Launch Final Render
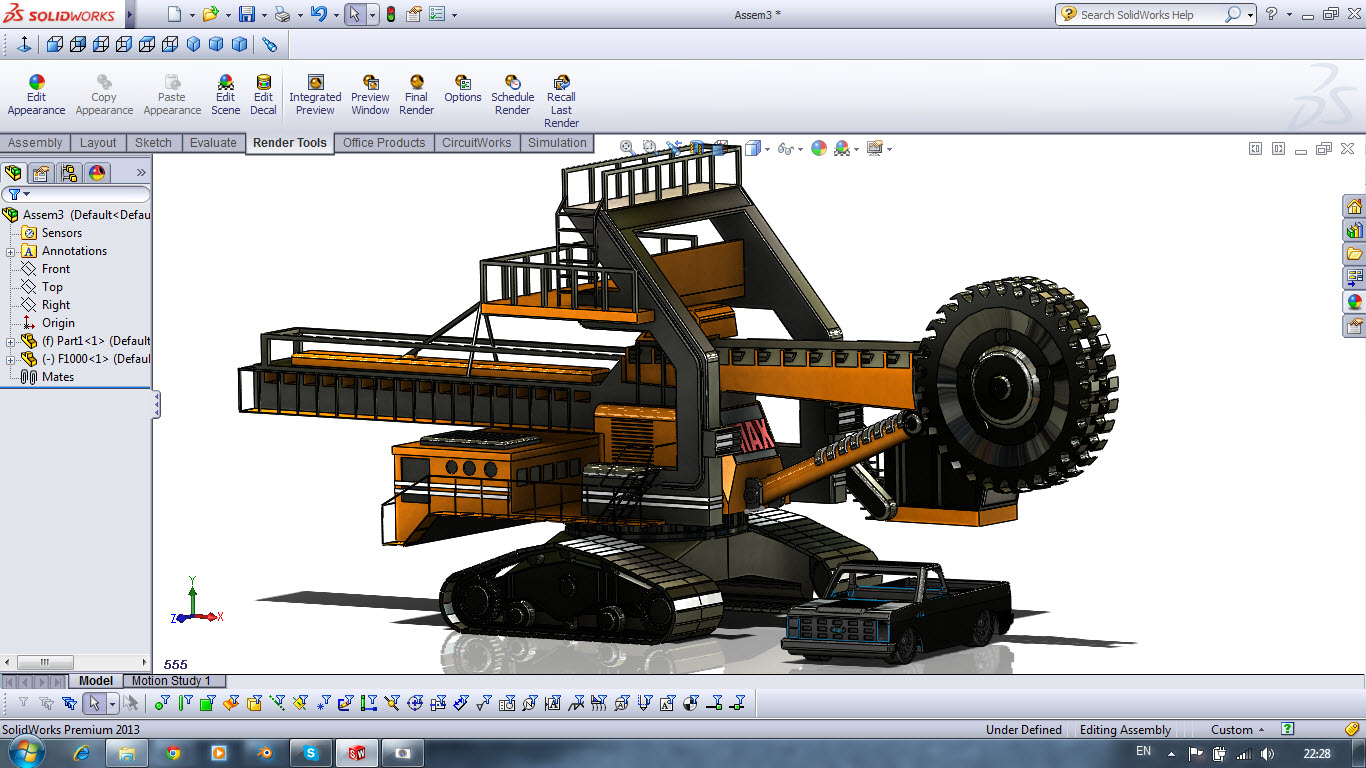This screenshot has height=768, width=1366. 416,95
